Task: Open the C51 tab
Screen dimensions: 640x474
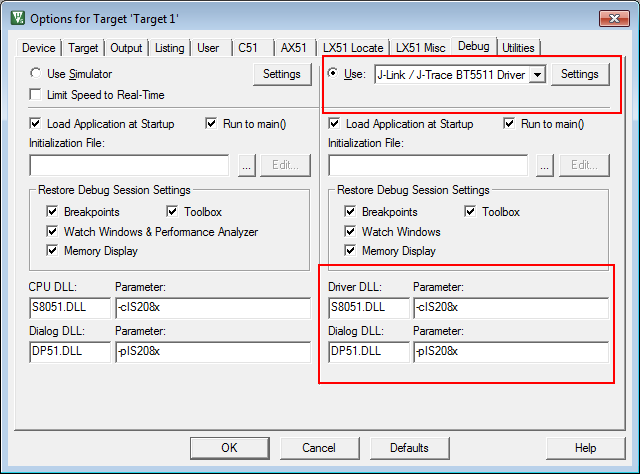Action: 249,47
